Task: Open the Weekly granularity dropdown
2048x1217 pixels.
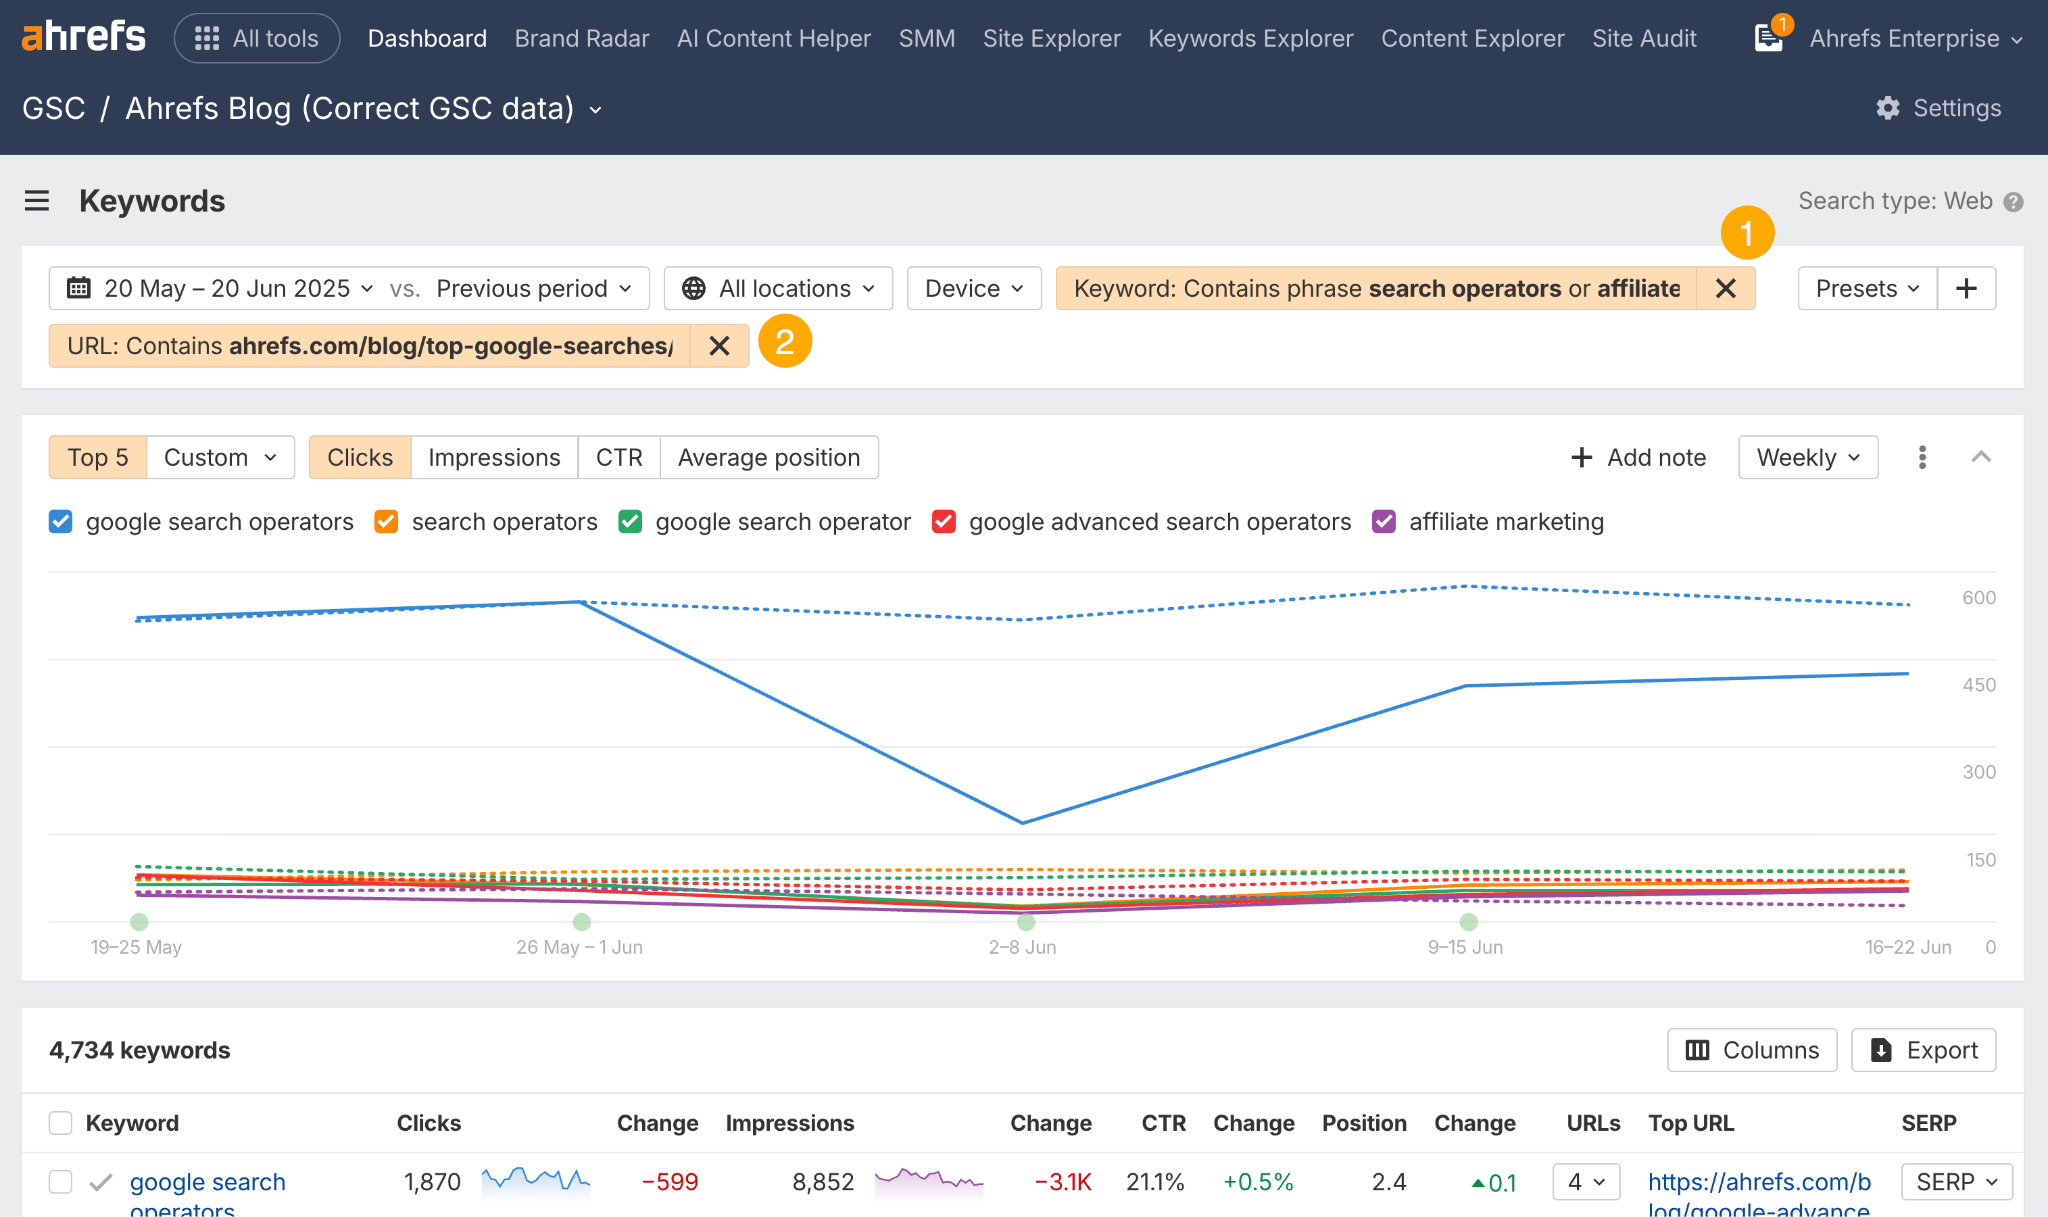Action: [1807, 457]
